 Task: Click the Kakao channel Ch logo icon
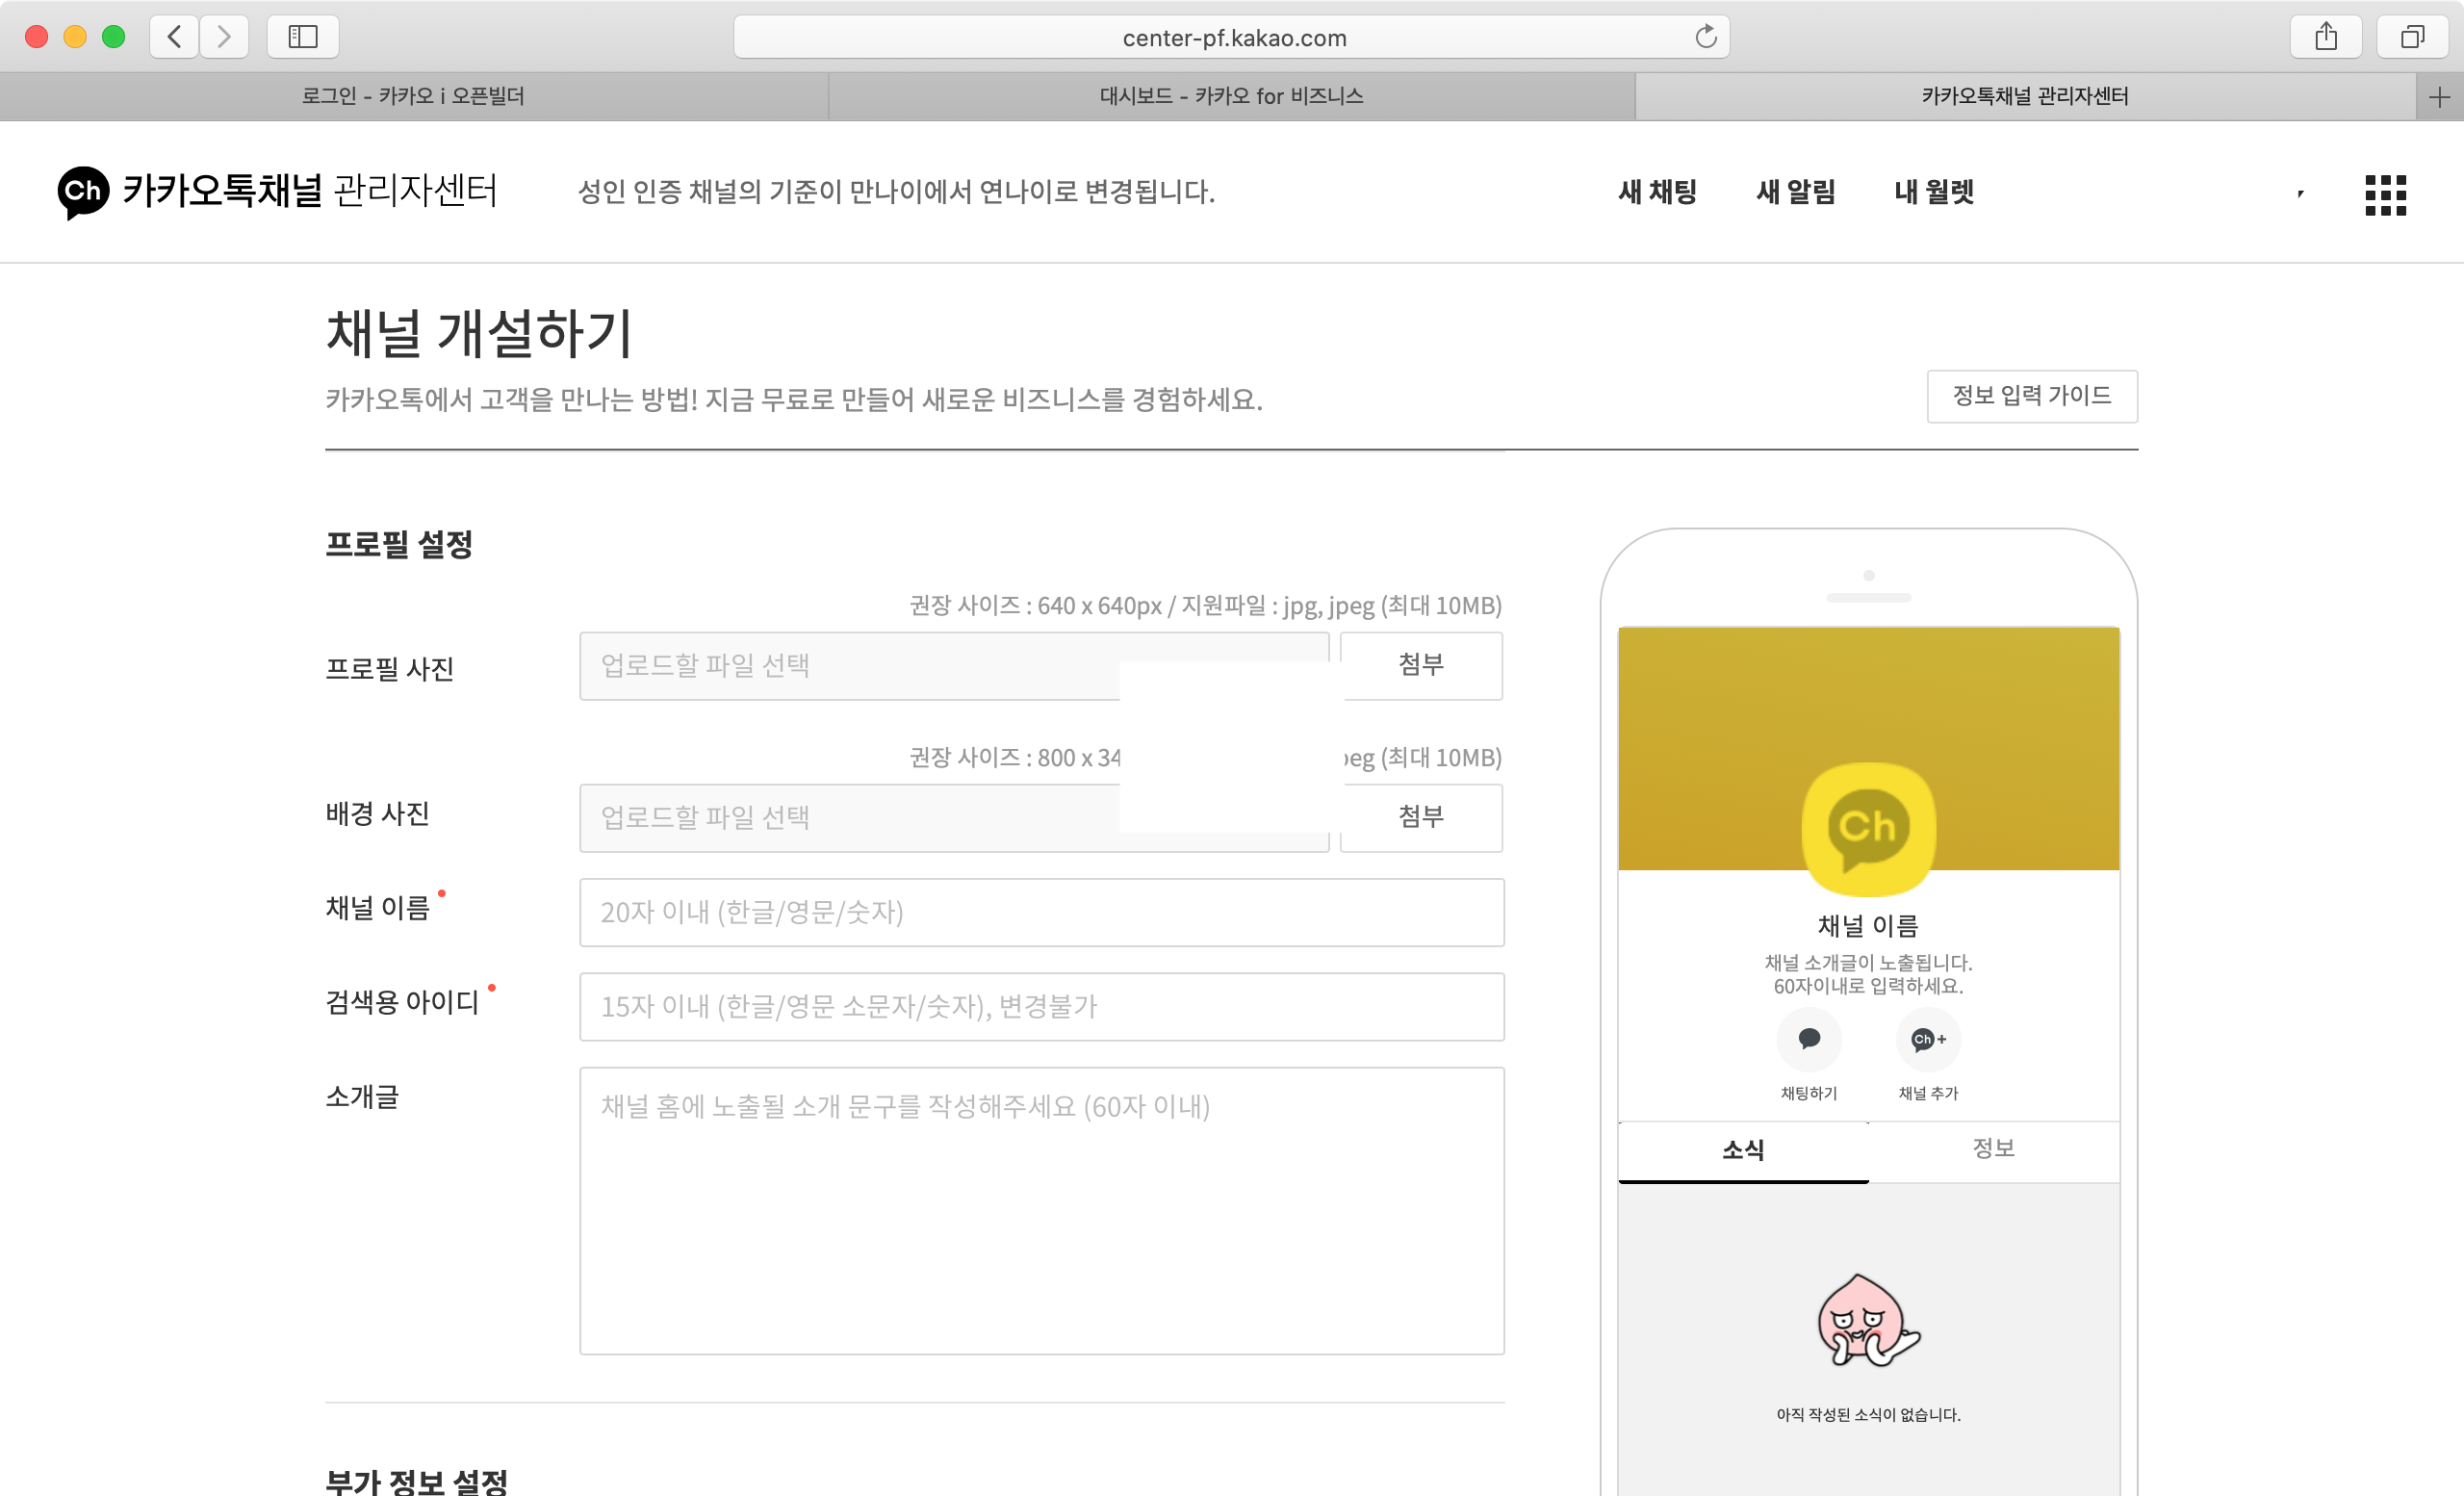82,191
